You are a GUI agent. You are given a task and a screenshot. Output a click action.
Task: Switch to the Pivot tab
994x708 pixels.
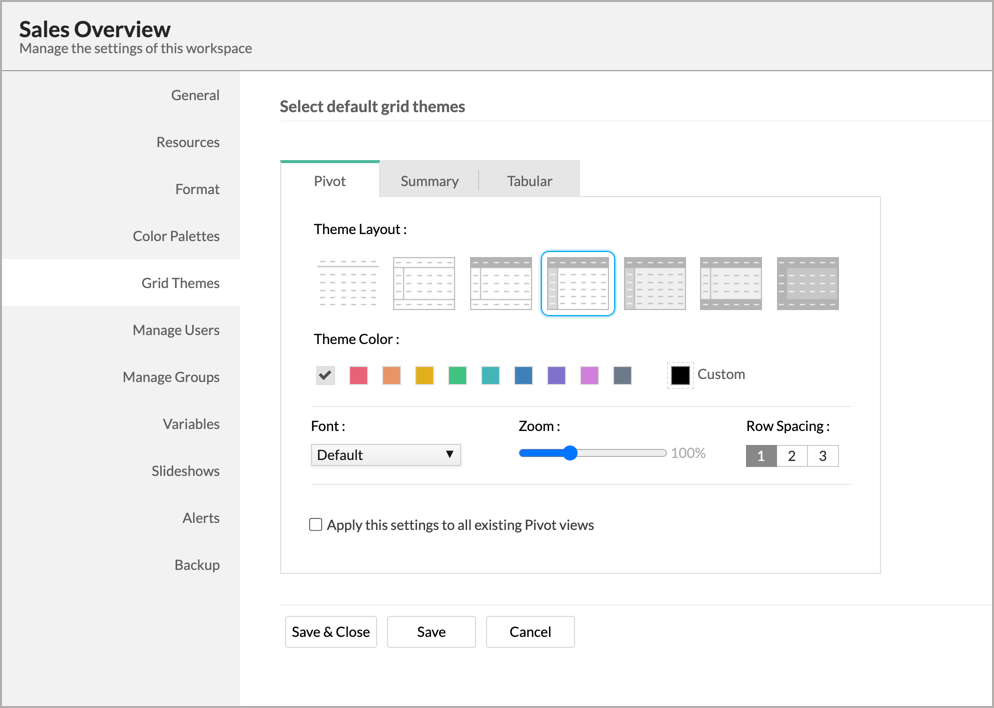pyautogui.click(x=330, y=181)
